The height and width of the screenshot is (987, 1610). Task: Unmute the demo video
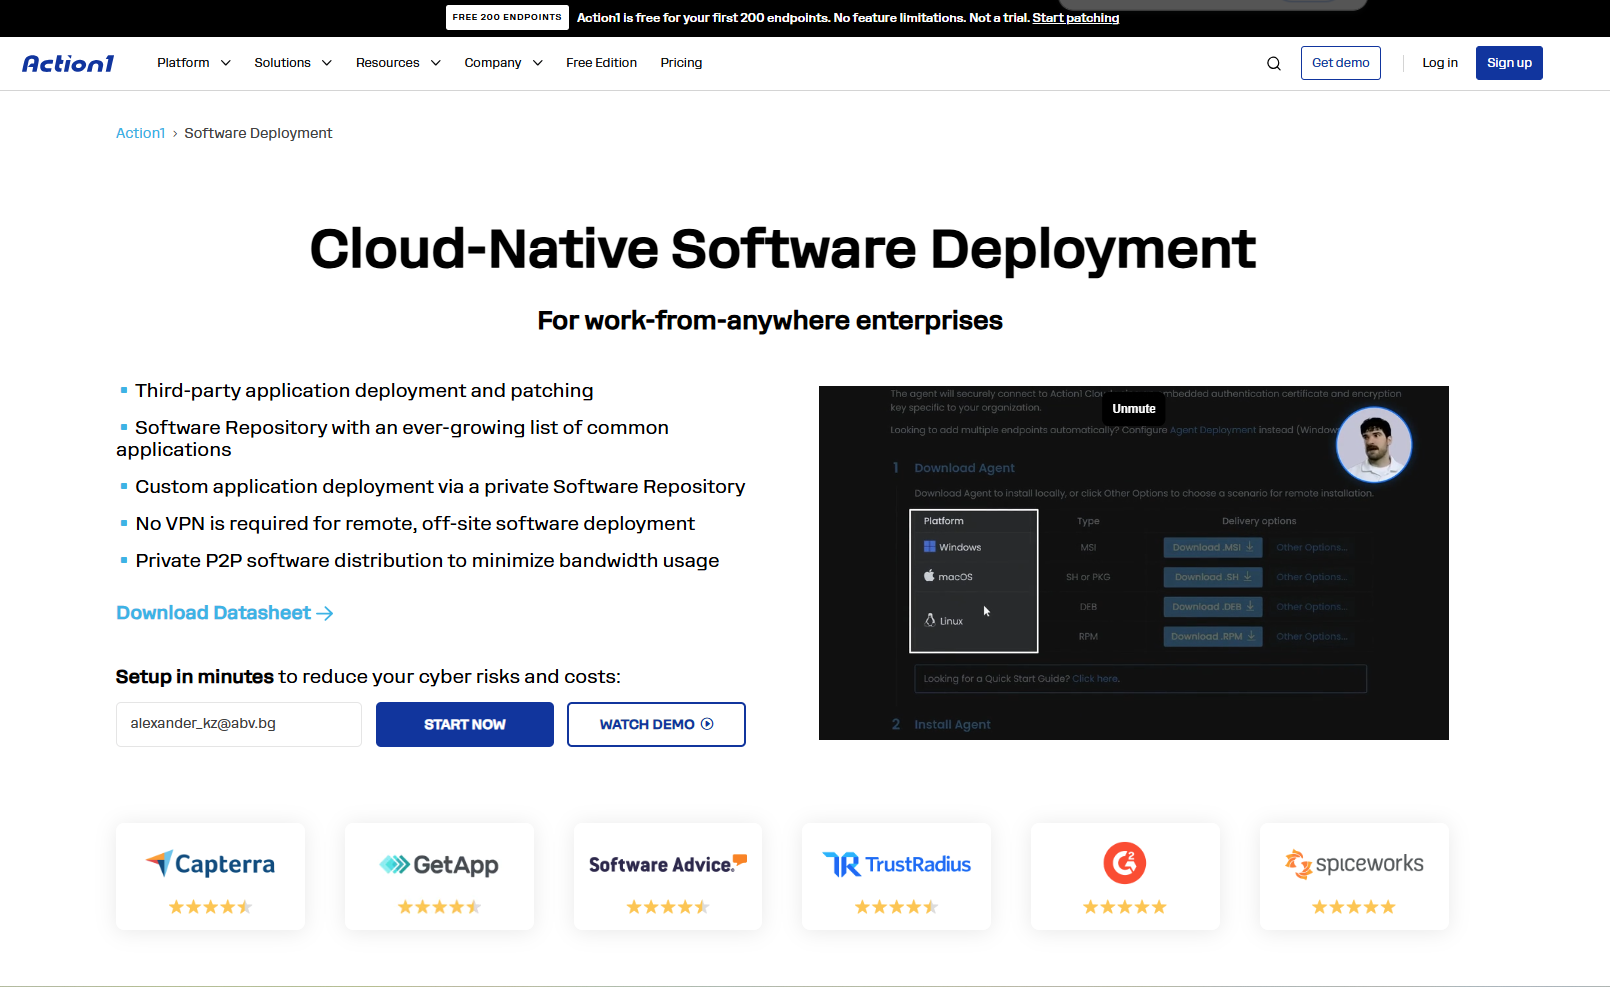[1134, 409]
